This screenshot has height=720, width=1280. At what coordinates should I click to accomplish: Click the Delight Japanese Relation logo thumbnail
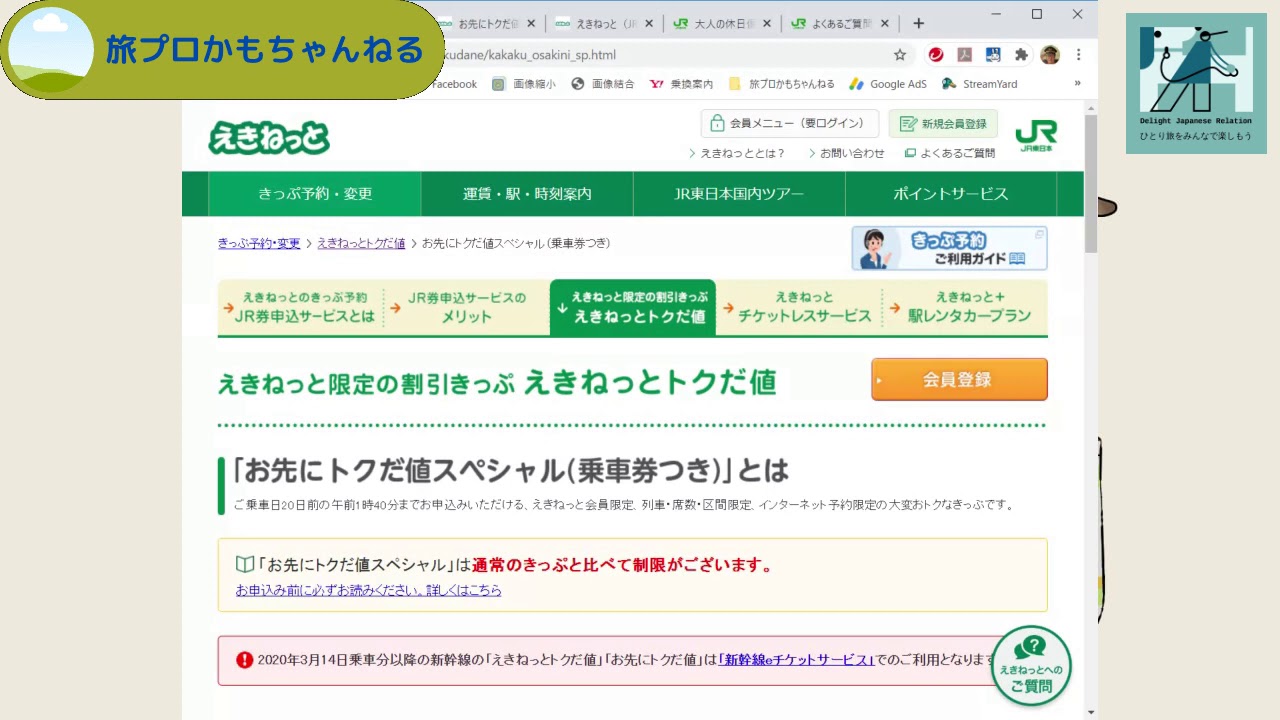pos(1196,83)
